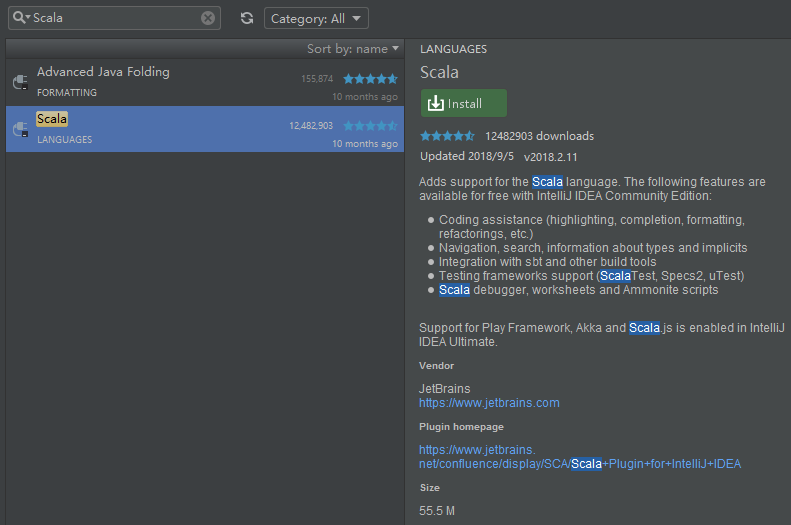This screenshot has height=525, width=791.
Task: Click the 12482903 downloads text
Action: 539,136
